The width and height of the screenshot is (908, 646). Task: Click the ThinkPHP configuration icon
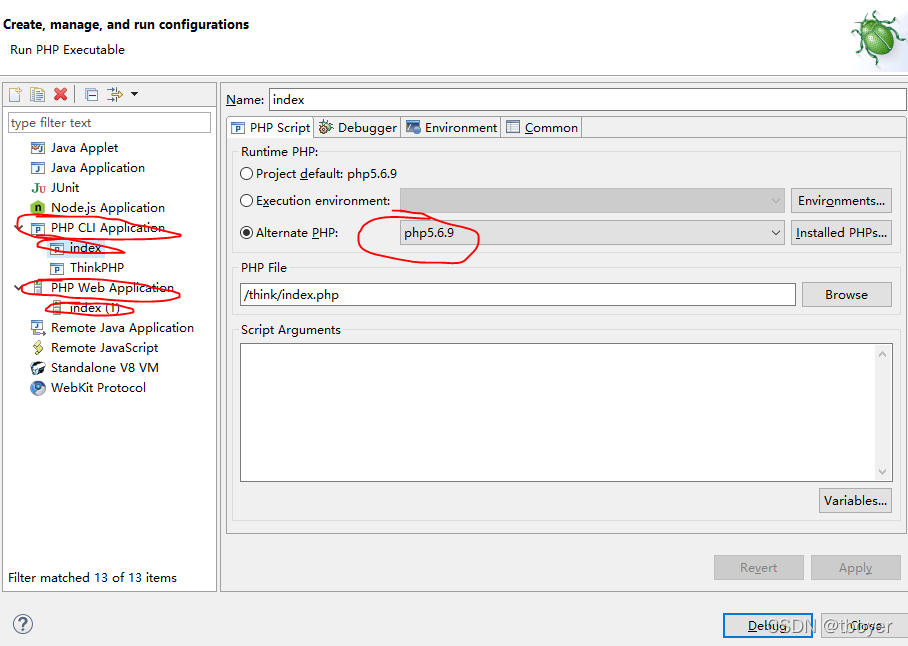click(57, 268)
